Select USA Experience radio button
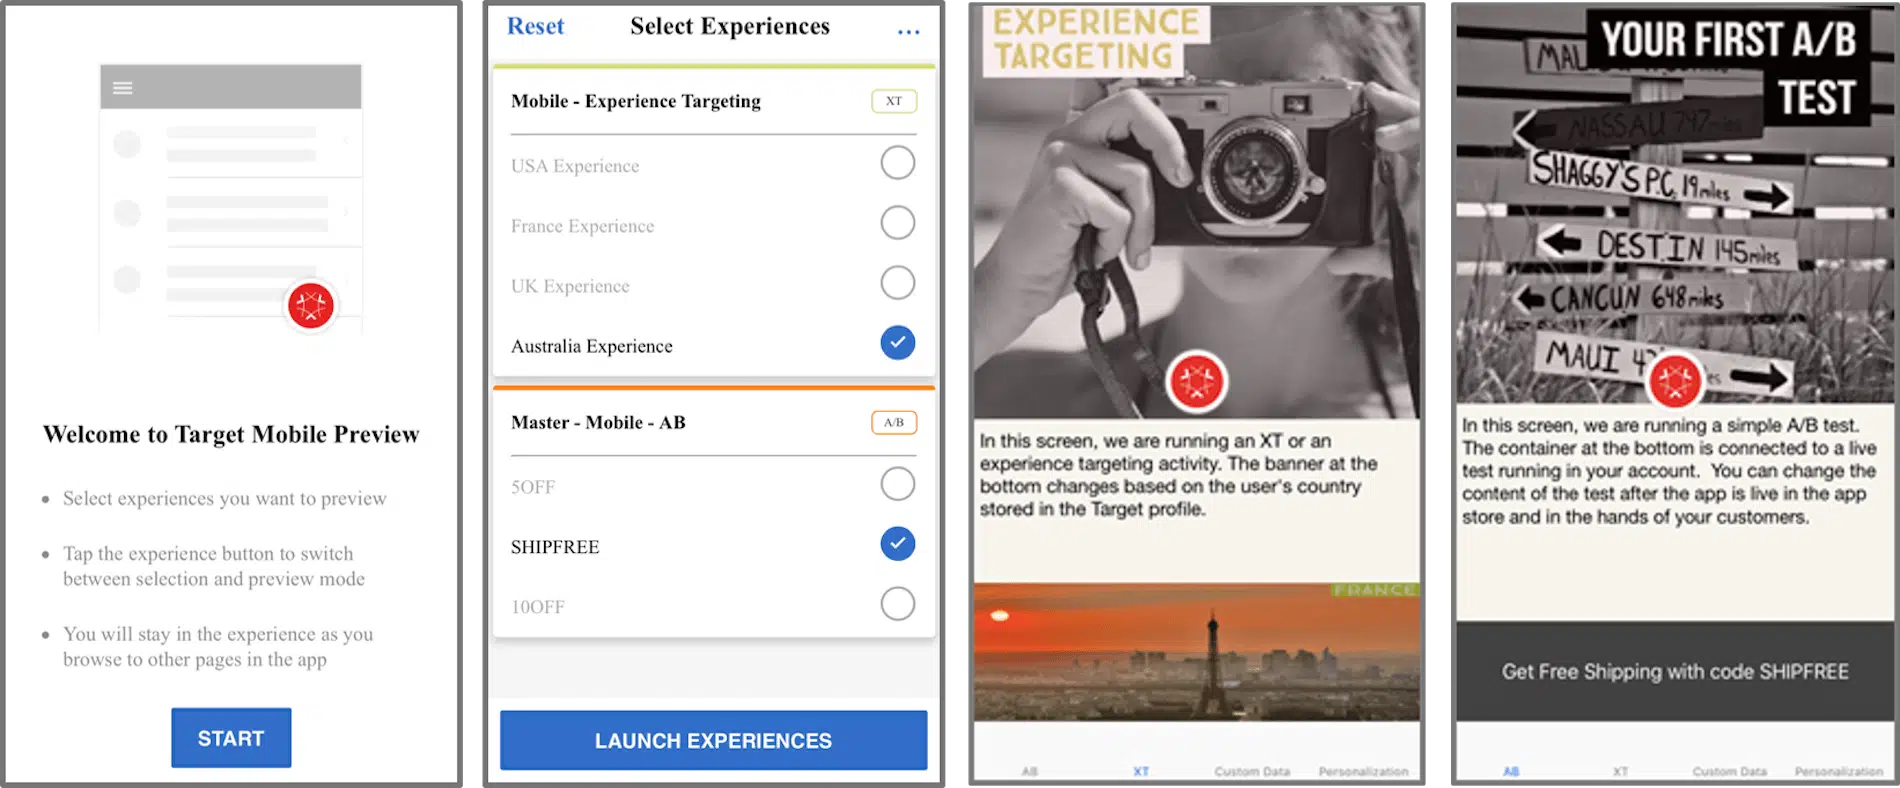The image size is (1900, 788). (x=897, y=162)
